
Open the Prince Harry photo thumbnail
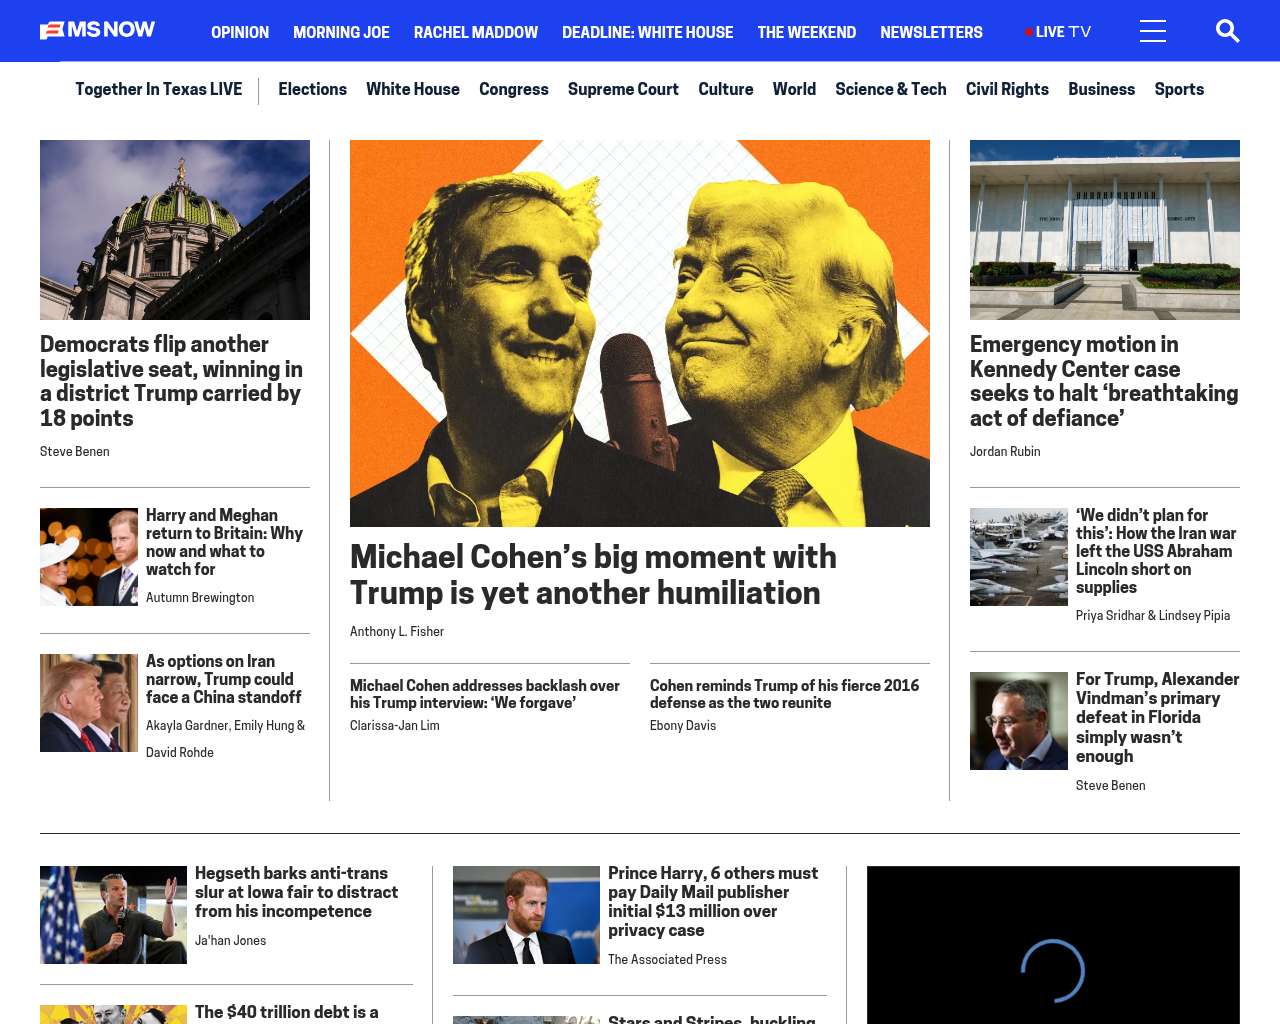tap(526, 915)
